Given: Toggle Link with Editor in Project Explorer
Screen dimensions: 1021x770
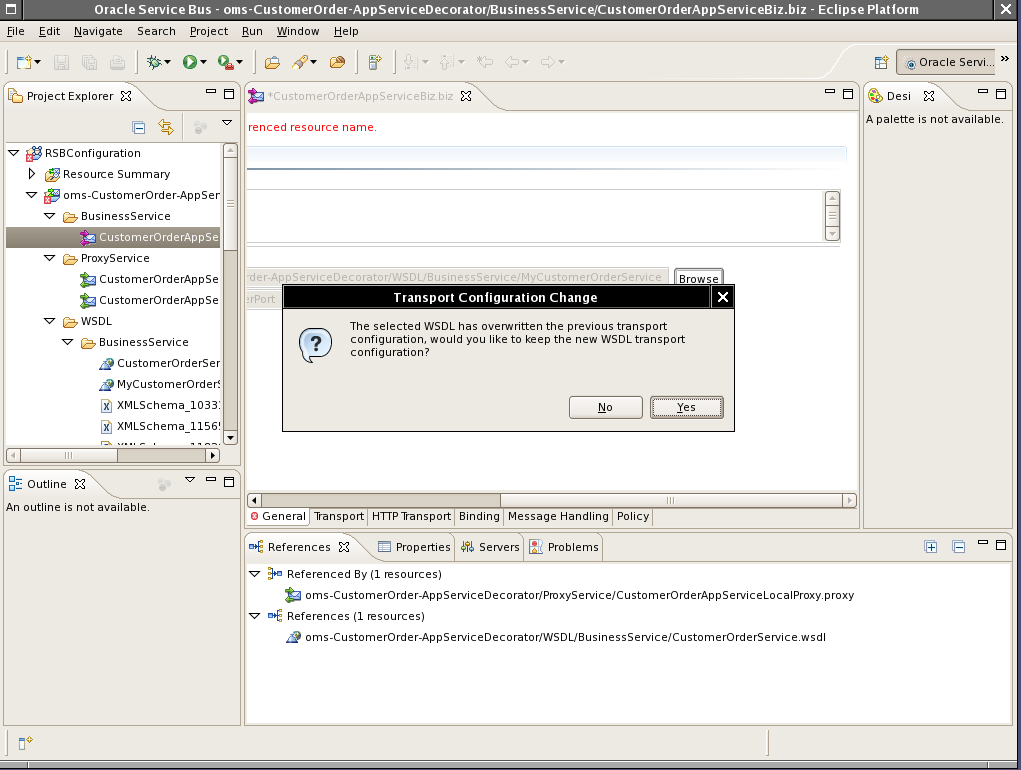Looking at the screenshot, I should pos(167,128).
